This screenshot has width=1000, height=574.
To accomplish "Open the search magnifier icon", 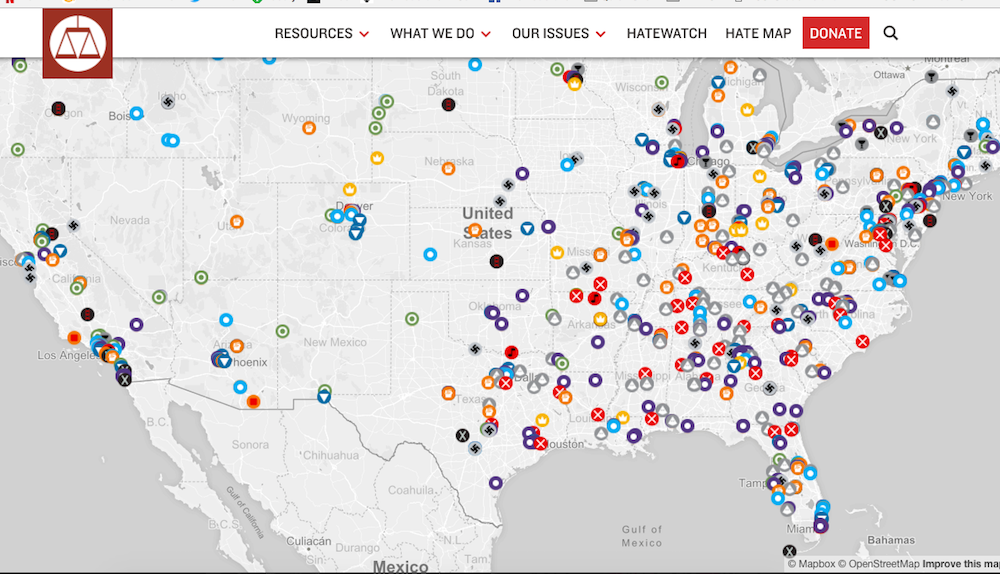I will pos(890,33).
